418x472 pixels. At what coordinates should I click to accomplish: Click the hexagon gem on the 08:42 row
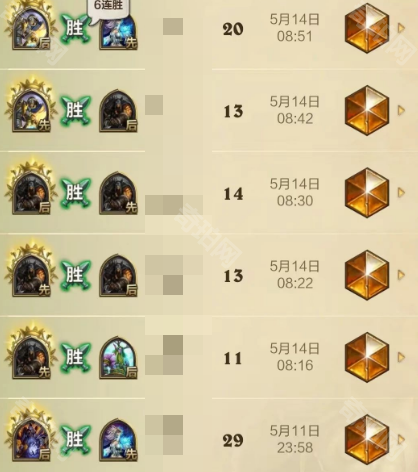coord(367,110)
